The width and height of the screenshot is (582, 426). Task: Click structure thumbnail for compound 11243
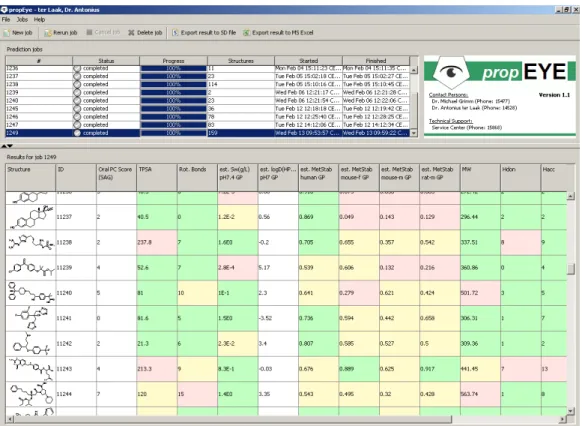coord(31,369)
